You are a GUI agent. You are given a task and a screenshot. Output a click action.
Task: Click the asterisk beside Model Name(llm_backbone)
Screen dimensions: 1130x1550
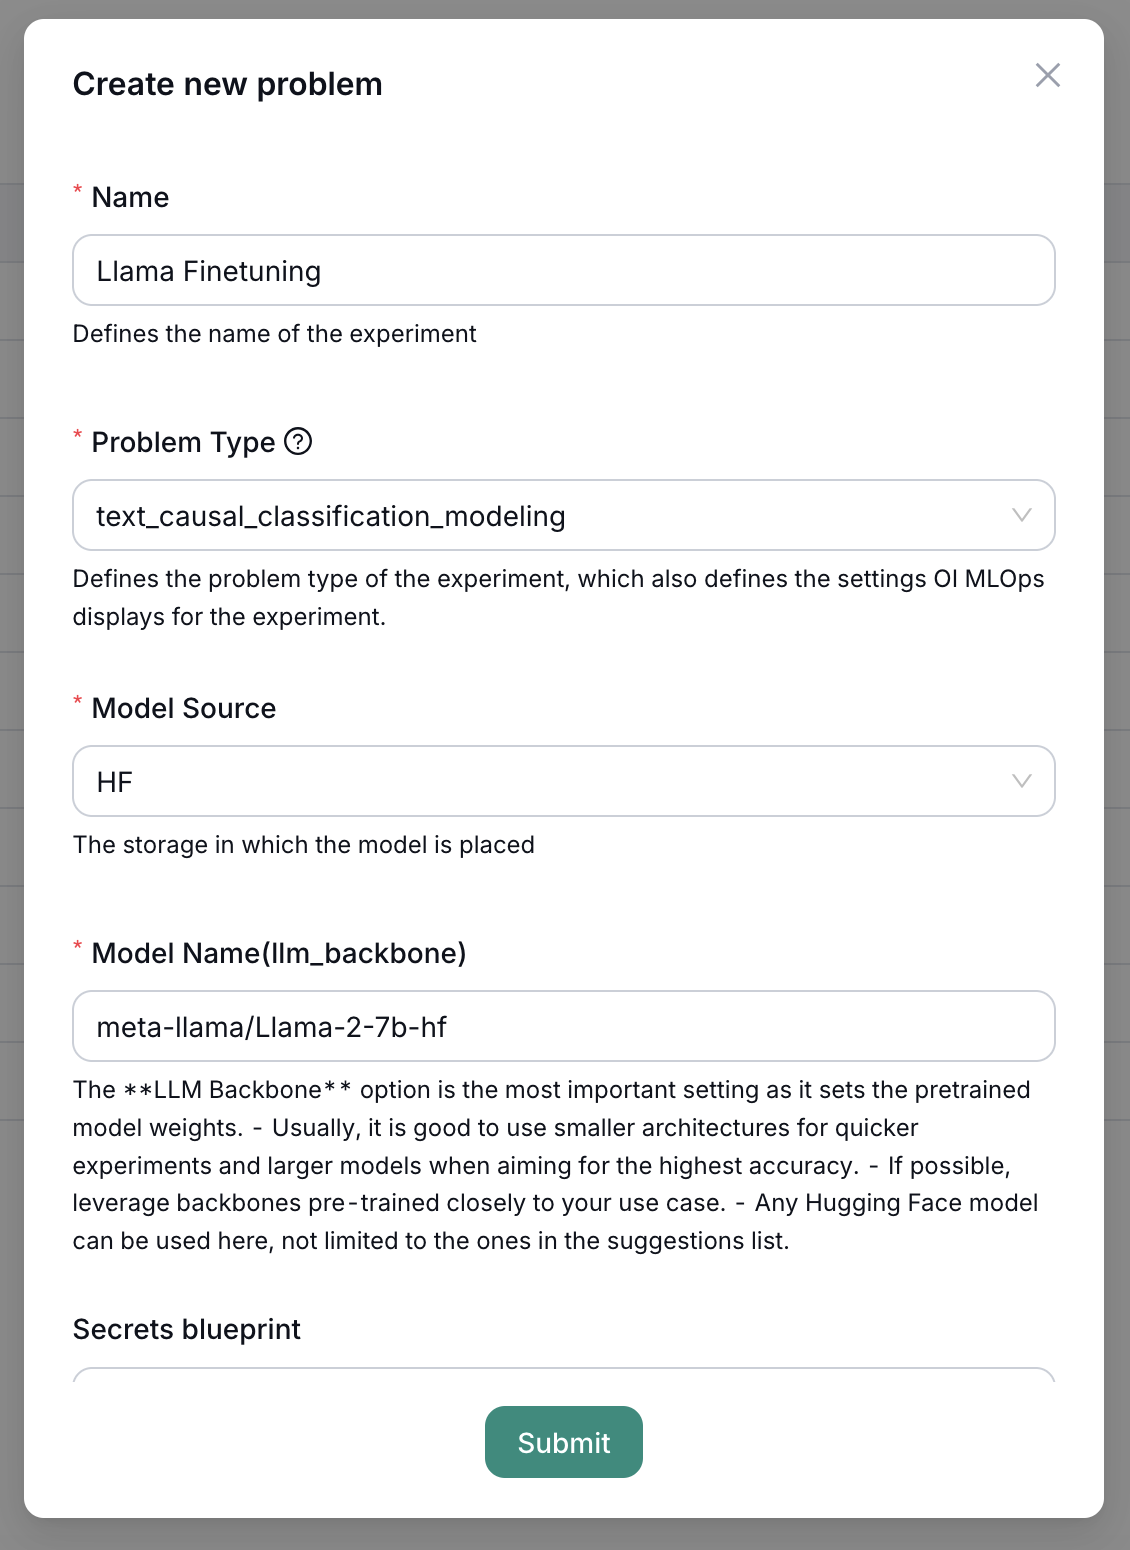[x=78, y=945]
